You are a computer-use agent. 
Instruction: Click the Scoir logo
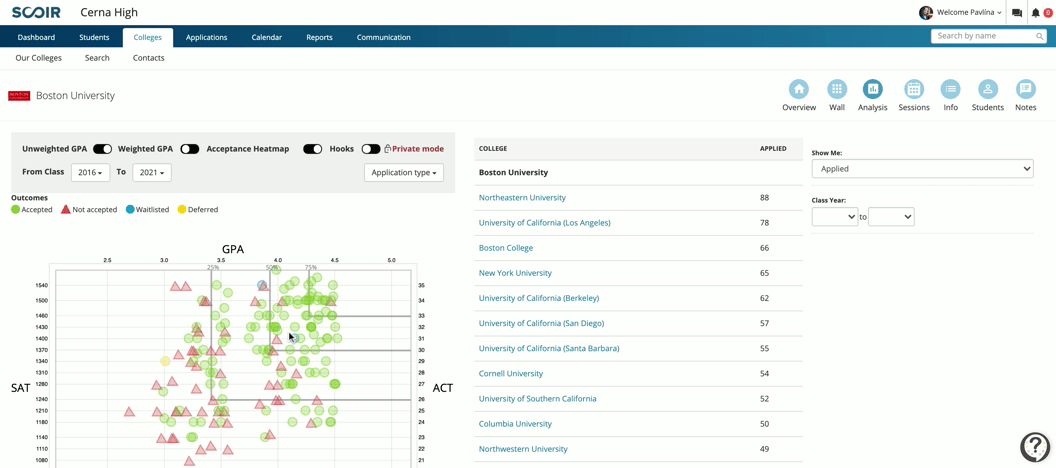[36, 13]
